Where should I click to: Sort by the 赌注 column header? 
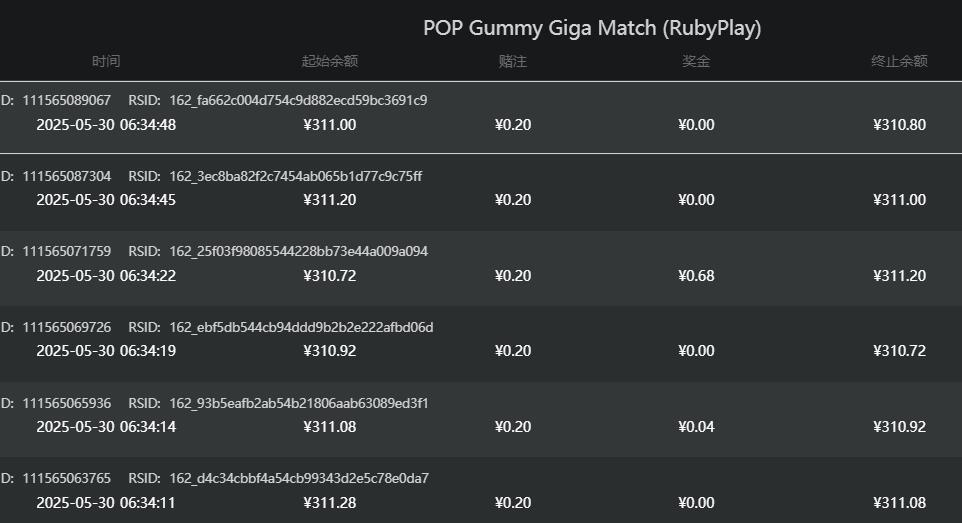pyautogui.click(x=512, y=61)
